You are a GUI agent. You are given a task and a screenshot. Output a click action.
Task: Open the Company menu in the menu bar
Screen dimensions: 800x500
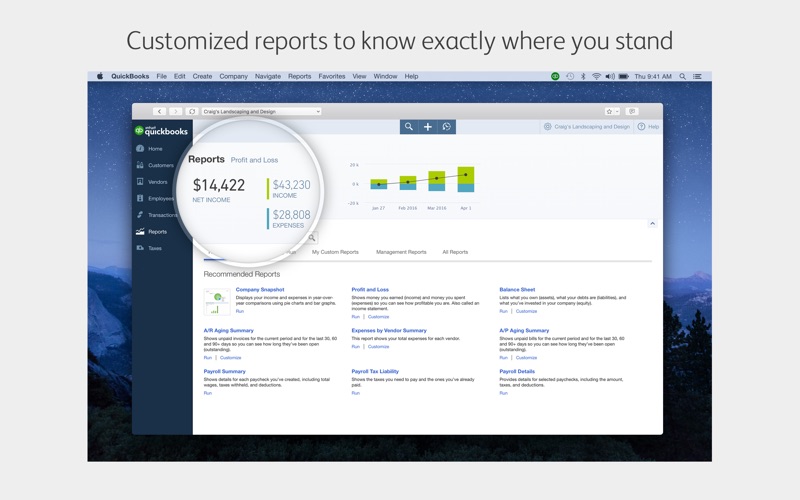pos(233,76)
